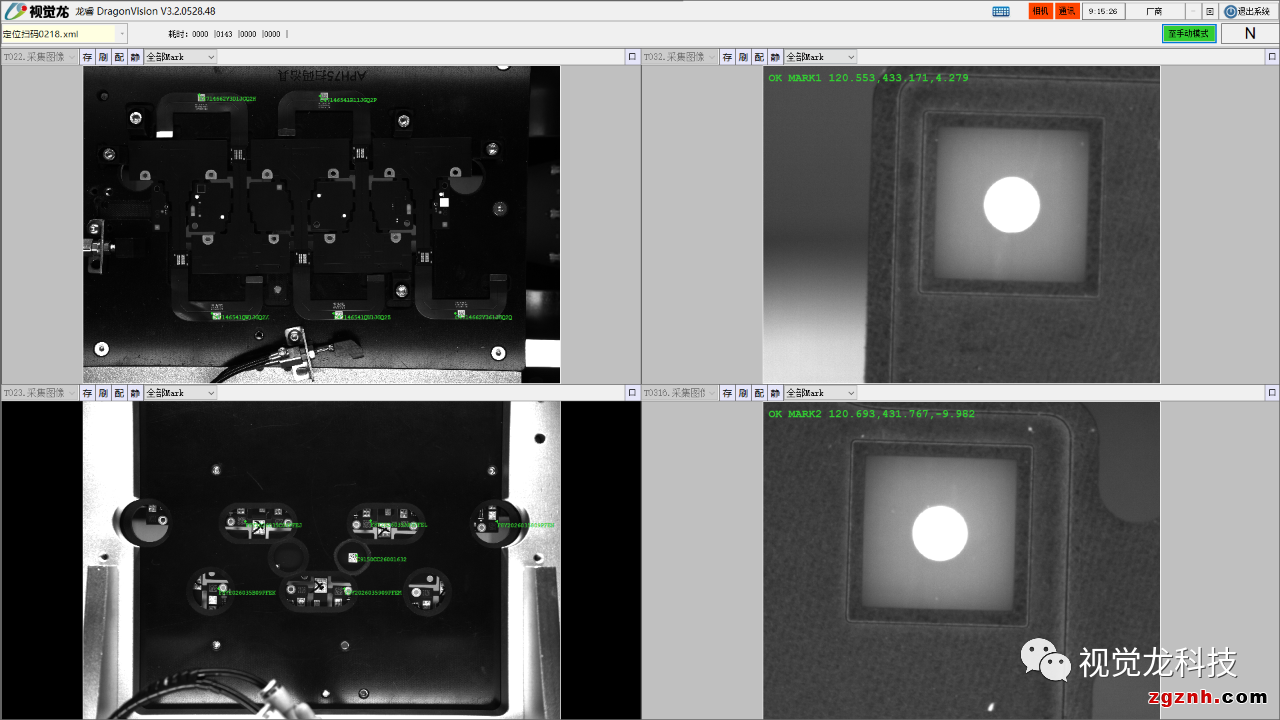This screenshot has height=720, width=1280.
Task: Click the 刷 refresh button in T022 panel
Action: [103, 57]
